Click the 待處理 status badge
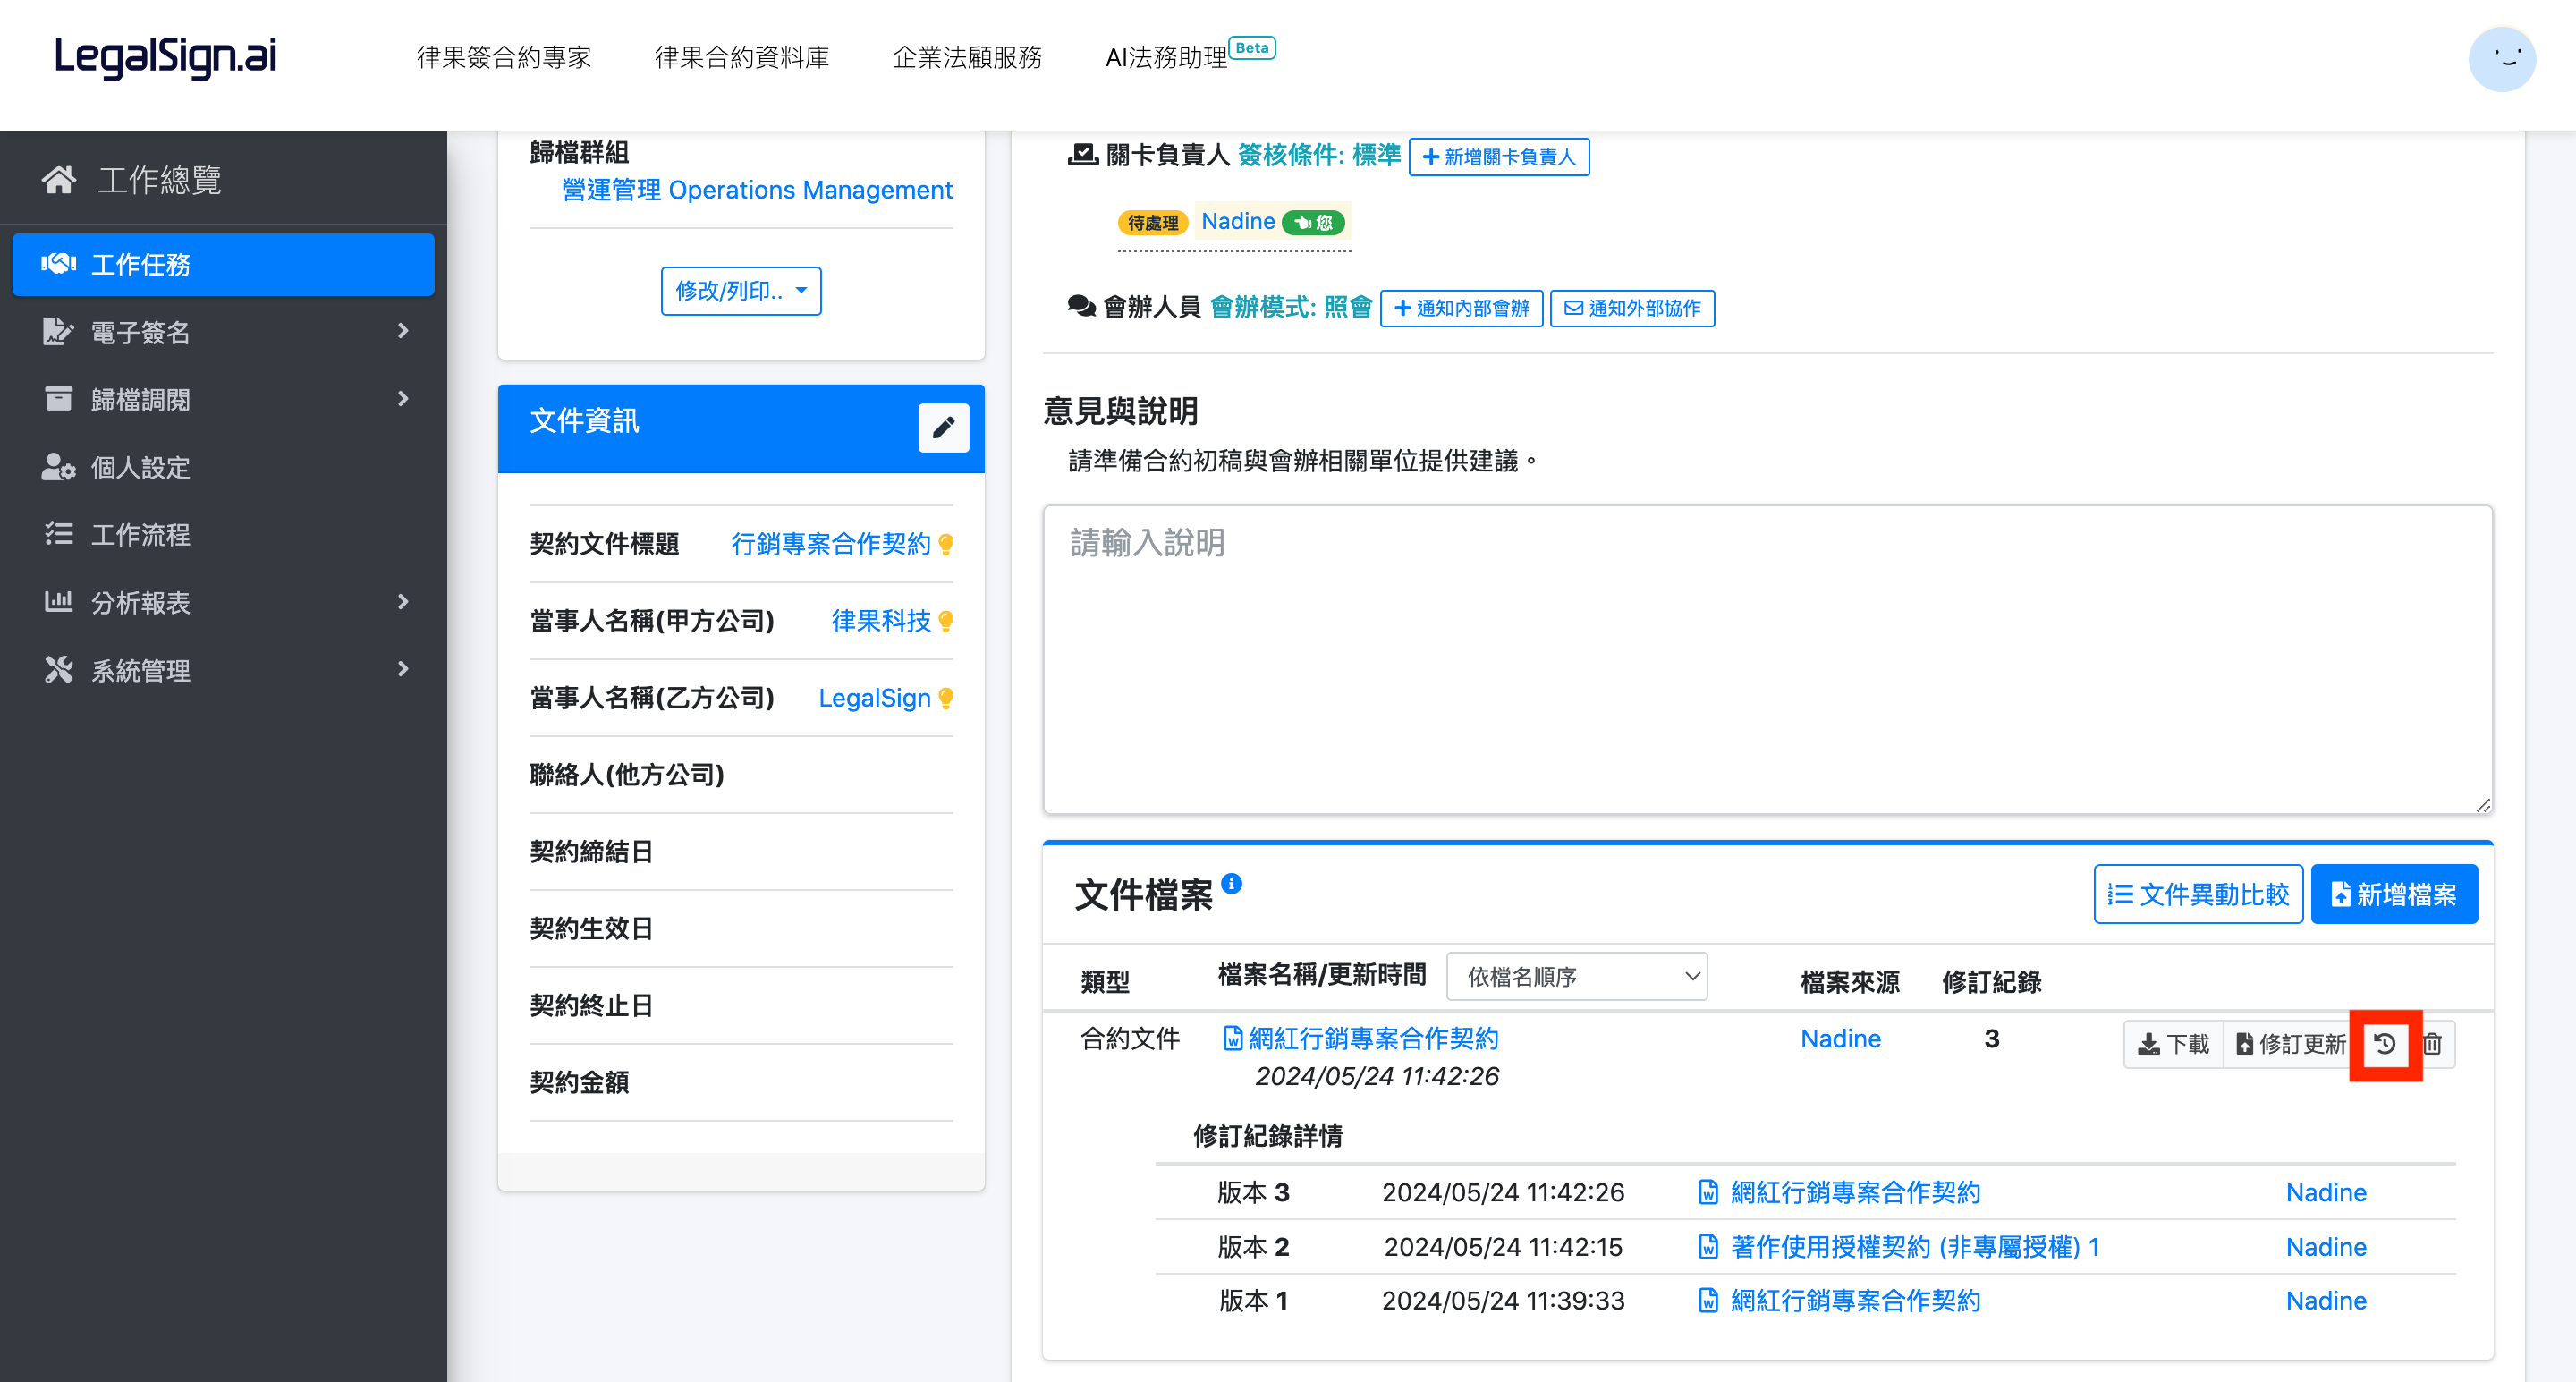Screen dimensions: 2576x1382 1153,222
